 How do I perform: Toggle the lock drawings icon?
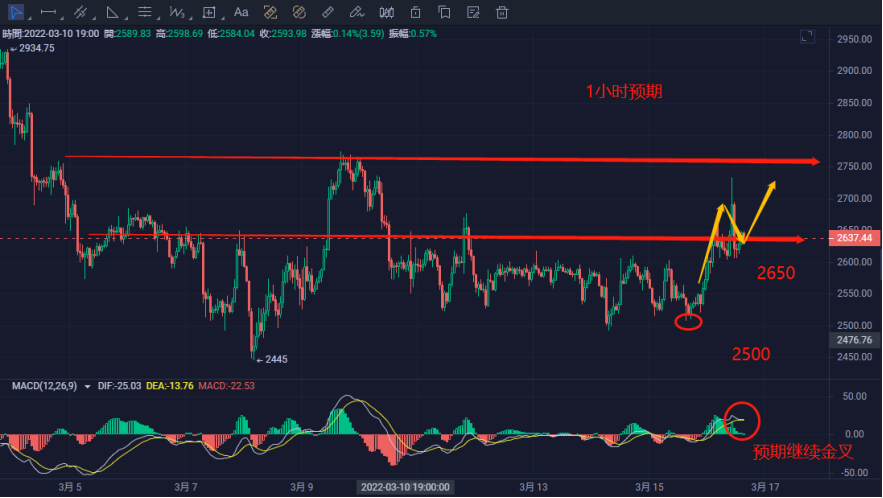click(415, 12)
